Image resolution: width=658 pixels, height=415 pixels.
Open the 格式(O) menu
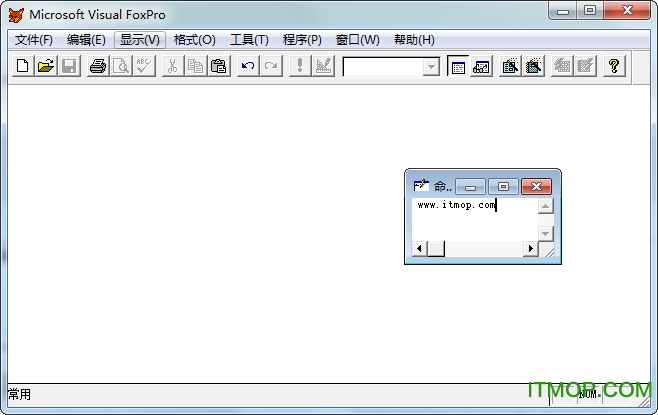point(195,40)
